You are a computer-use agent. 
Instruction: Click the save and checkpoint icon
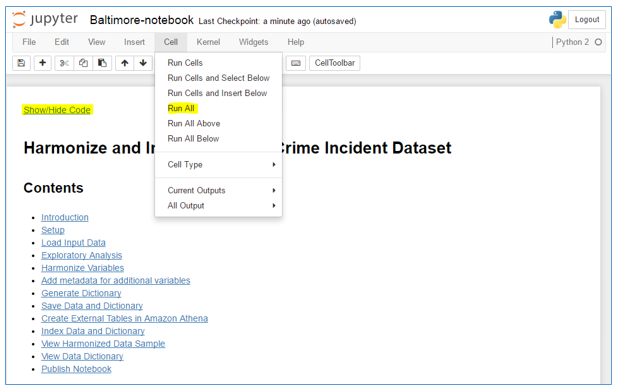(21, 63)
